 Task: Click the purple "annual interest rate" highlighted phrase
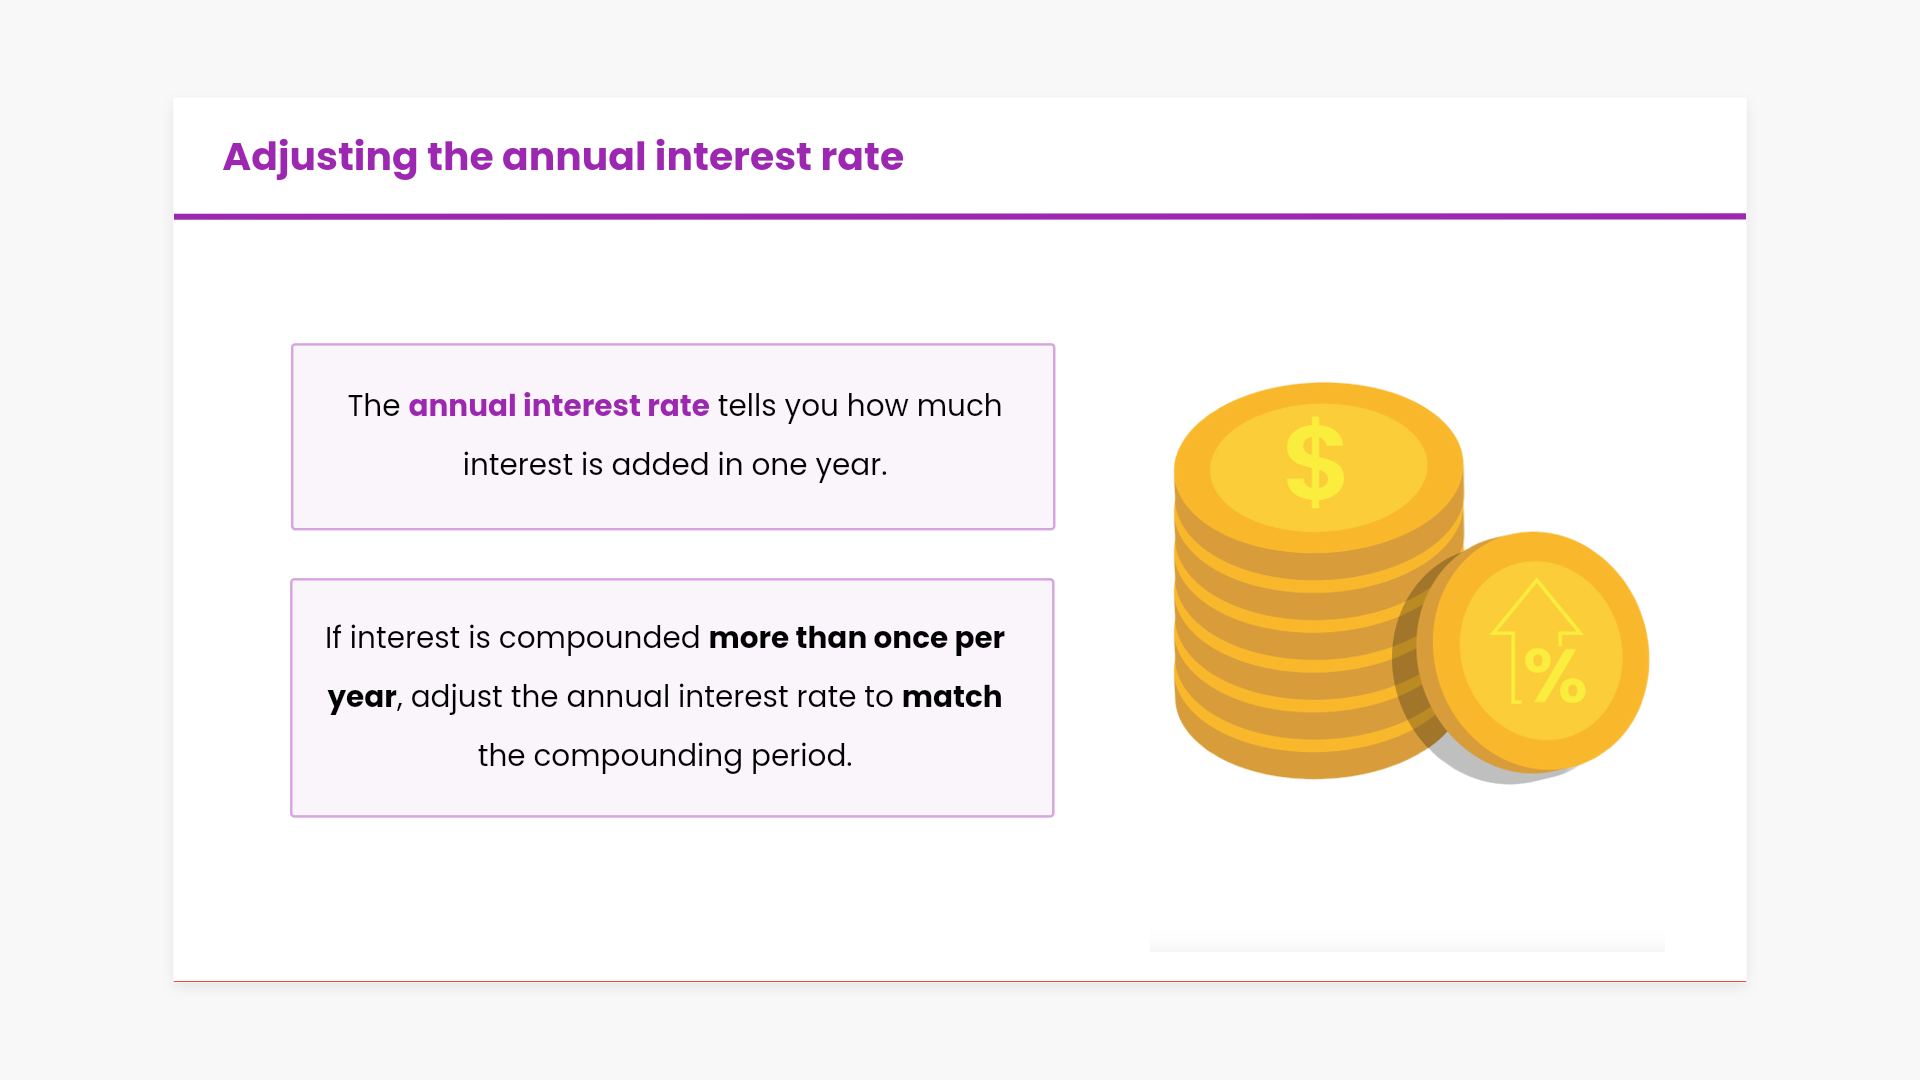pyautogui.click(x=558, y=406)
